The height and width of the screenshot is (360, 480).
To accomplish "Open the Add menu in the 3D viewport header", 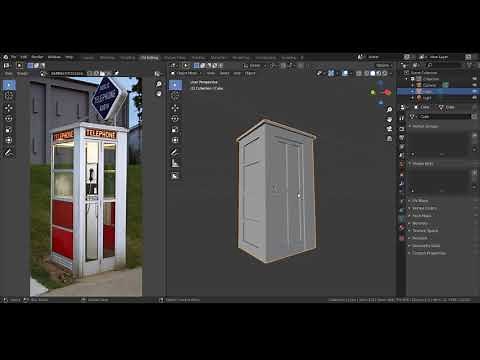I will [x=237, y=73].
